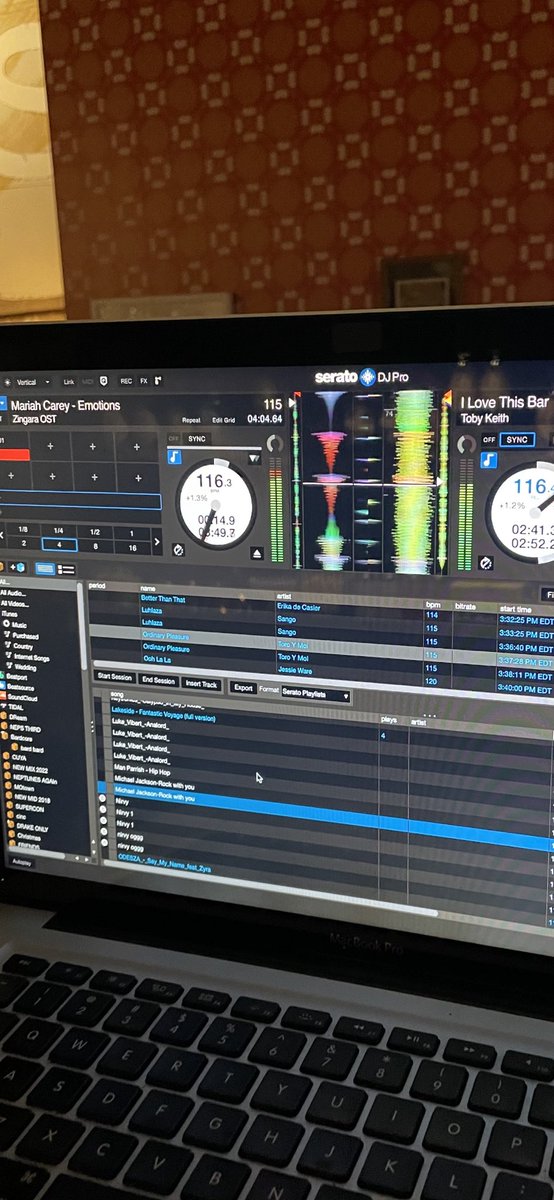Select the 2 beat auto loop
This screenshot has height=1200, width=554.
point(23,543)
